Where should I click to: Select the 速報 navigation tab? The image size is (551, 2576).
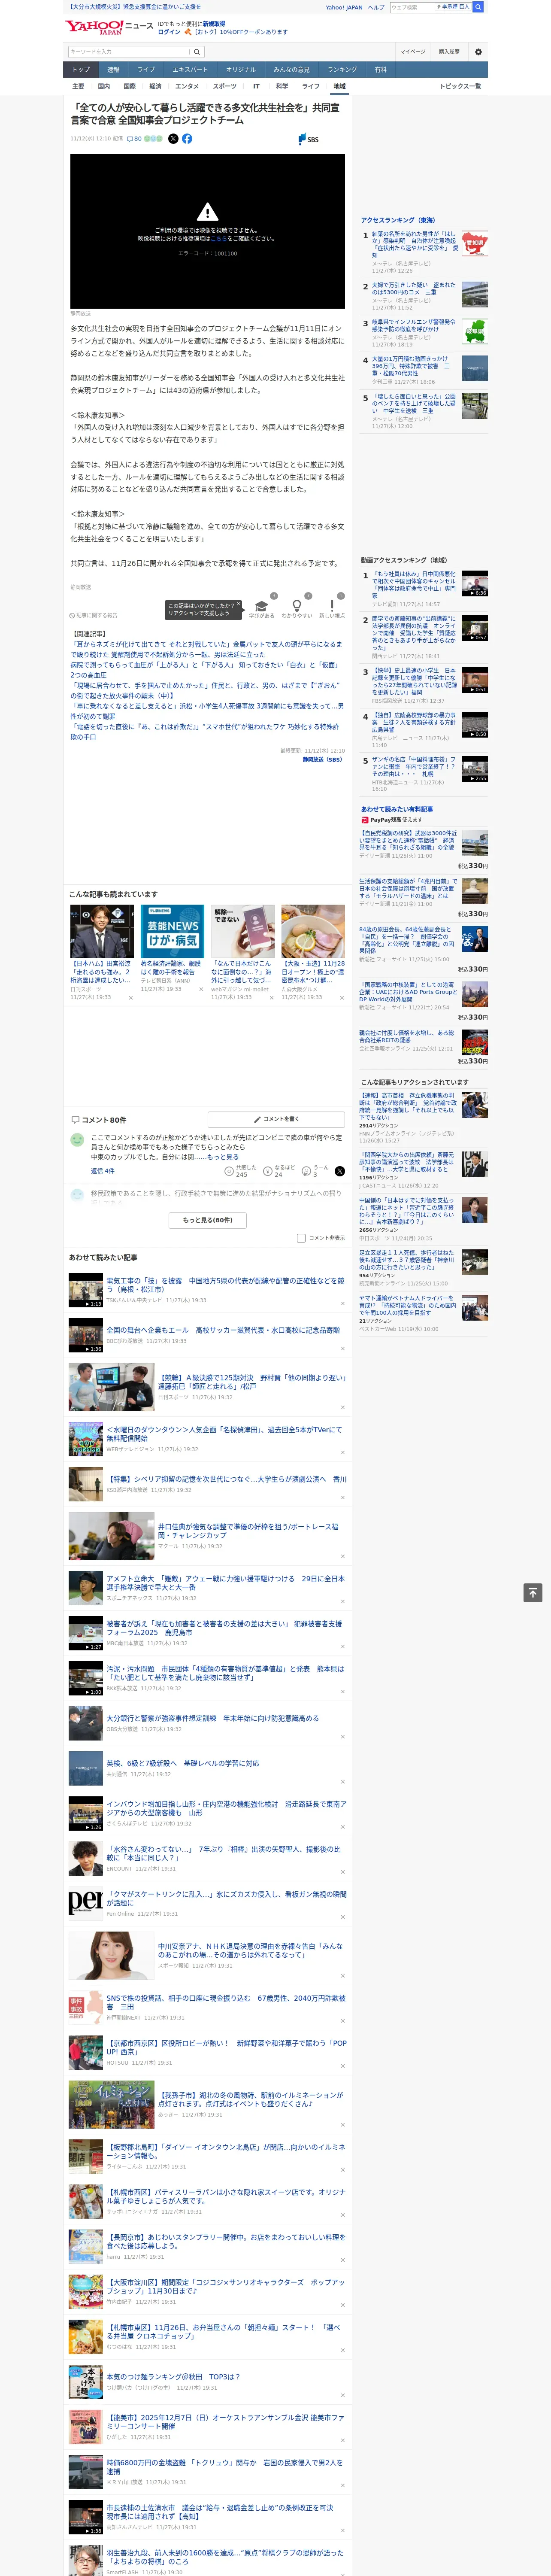[x=113, y=70]
